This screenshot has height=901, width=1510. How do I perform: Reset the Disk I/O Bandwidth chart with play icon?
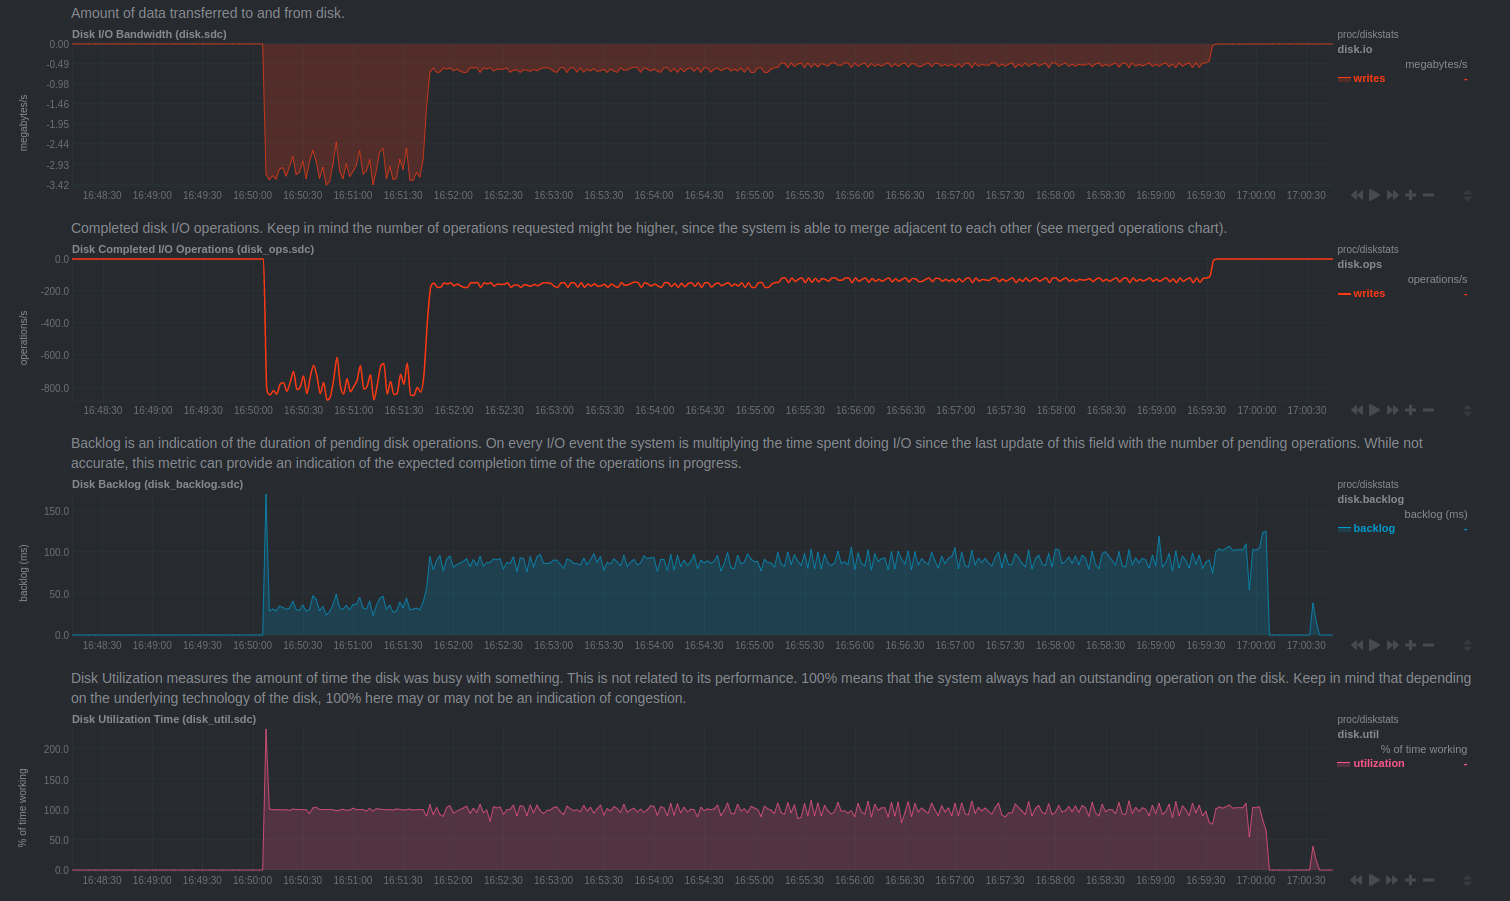click(1375, 195)
